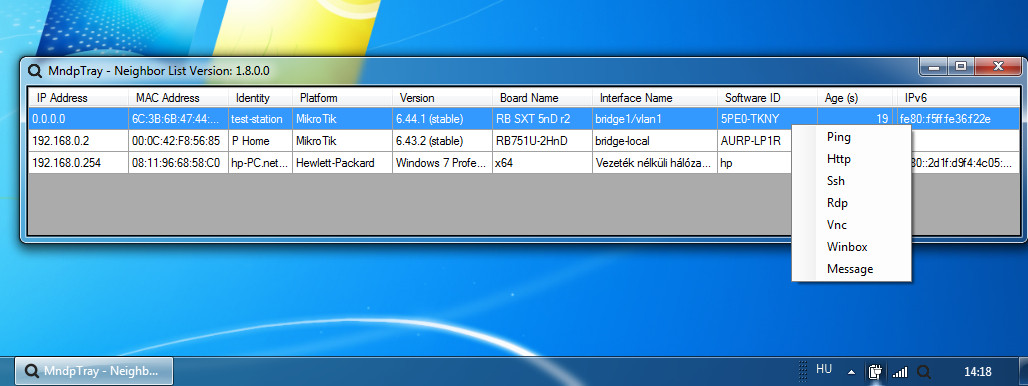This screenshot has height=386, width=1028.
Task: Click the P Home identity cell
Action: click(260, 141)
